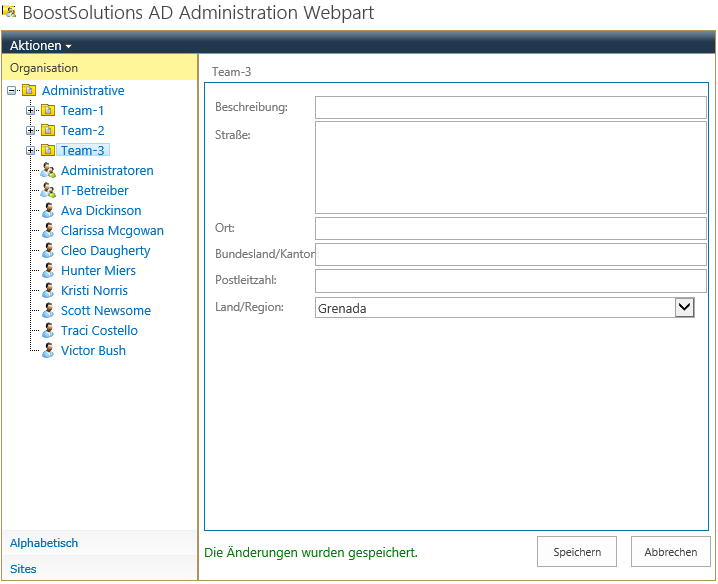Click the Team-2 folder icon
This screenshot has height=584, width=718.
(48, 131)
